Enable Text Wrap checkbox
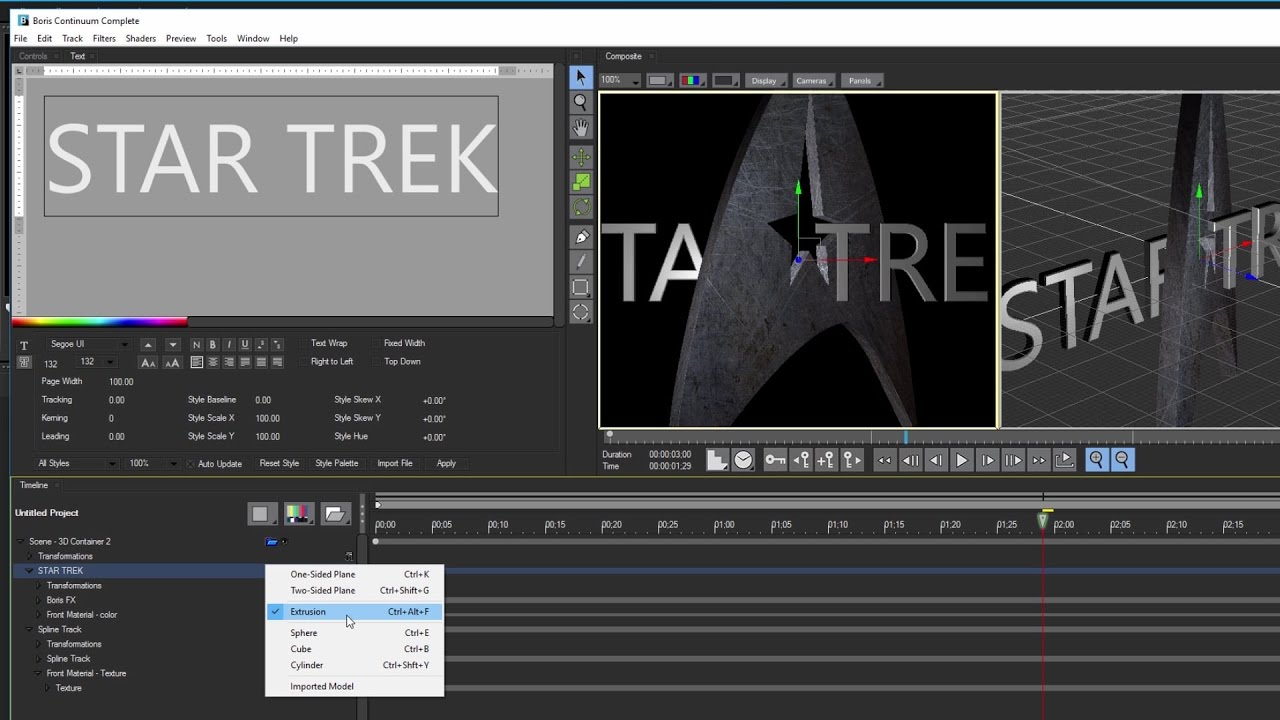The image size is (1280, 720). click(x=304, y=344)
